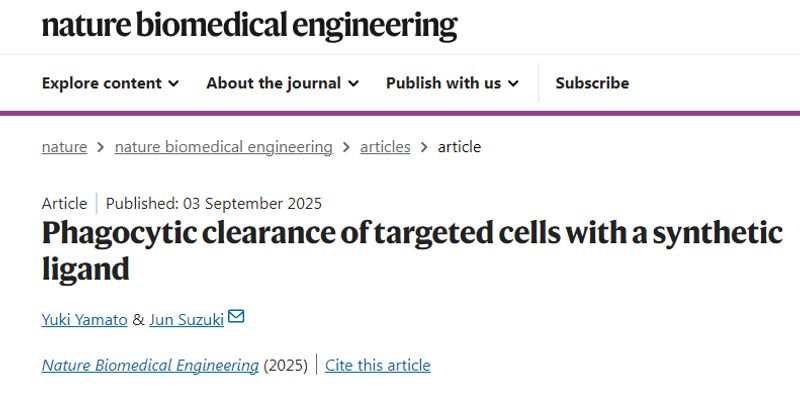800x400 pixels.
Task: Open nature biomedical engineering breadcrumb link
Action: click(223, 147)
